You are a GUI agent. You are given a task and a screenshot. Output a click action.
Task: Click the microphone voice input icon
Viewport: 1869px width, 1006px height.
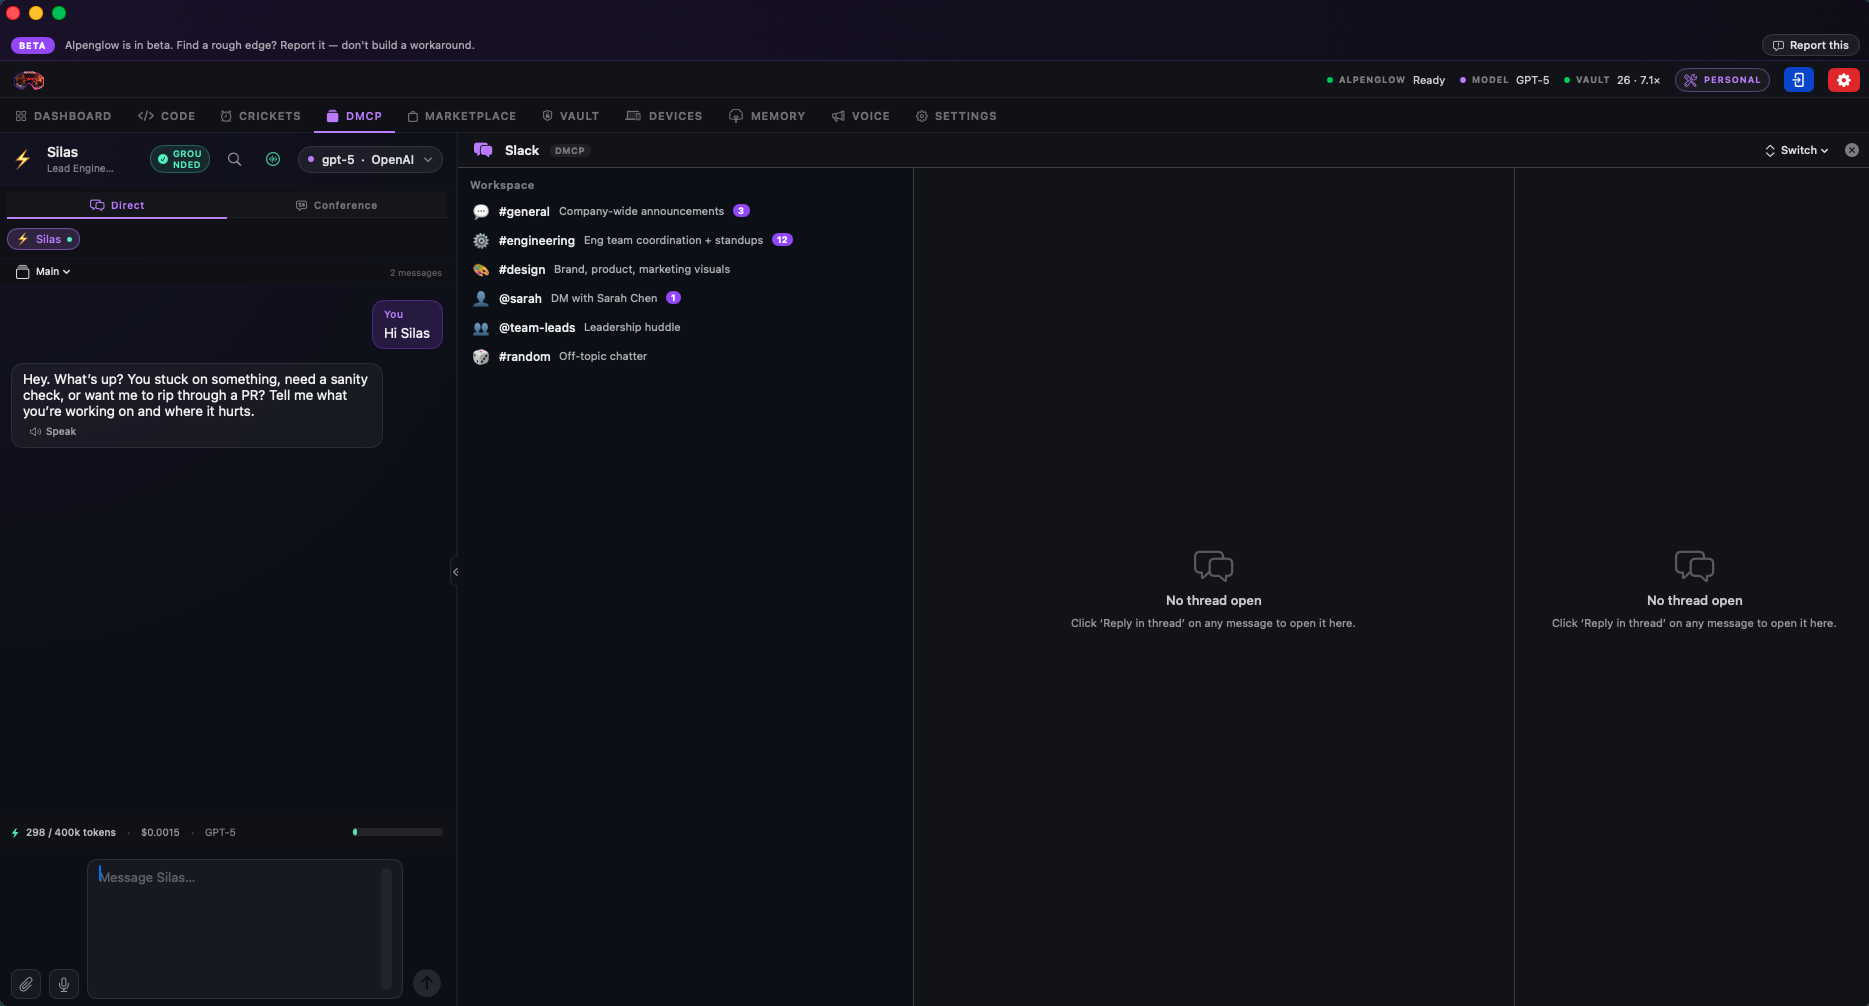coord(64,984)
